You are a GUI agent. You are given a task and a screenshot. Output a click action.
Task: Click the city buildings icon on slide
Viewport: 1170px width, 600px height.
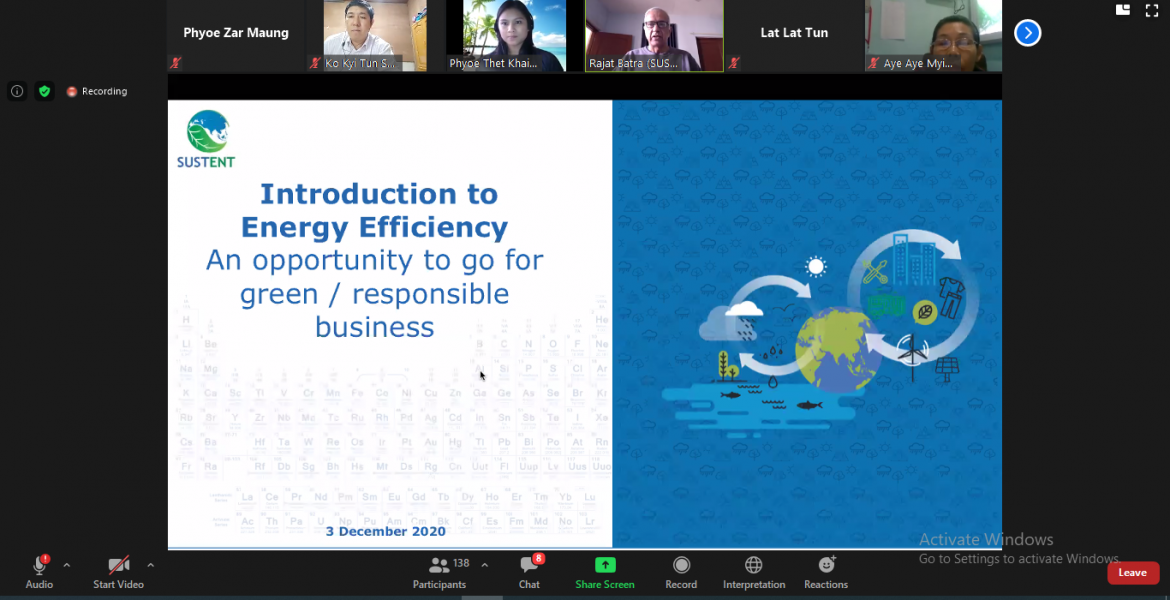(914, 260)
